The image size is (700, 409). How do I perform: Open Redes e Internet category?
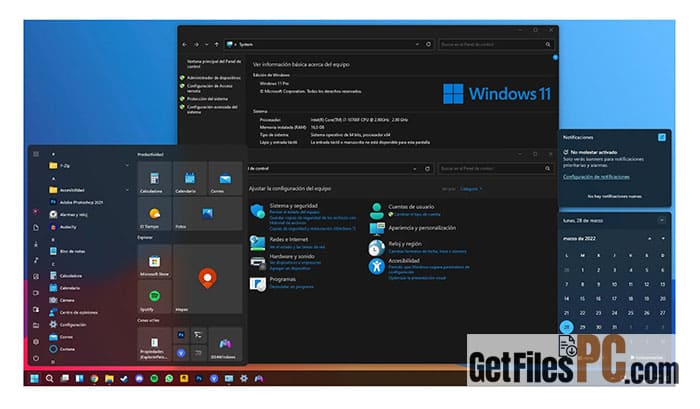pyautogui.click(x=288, y=239)
